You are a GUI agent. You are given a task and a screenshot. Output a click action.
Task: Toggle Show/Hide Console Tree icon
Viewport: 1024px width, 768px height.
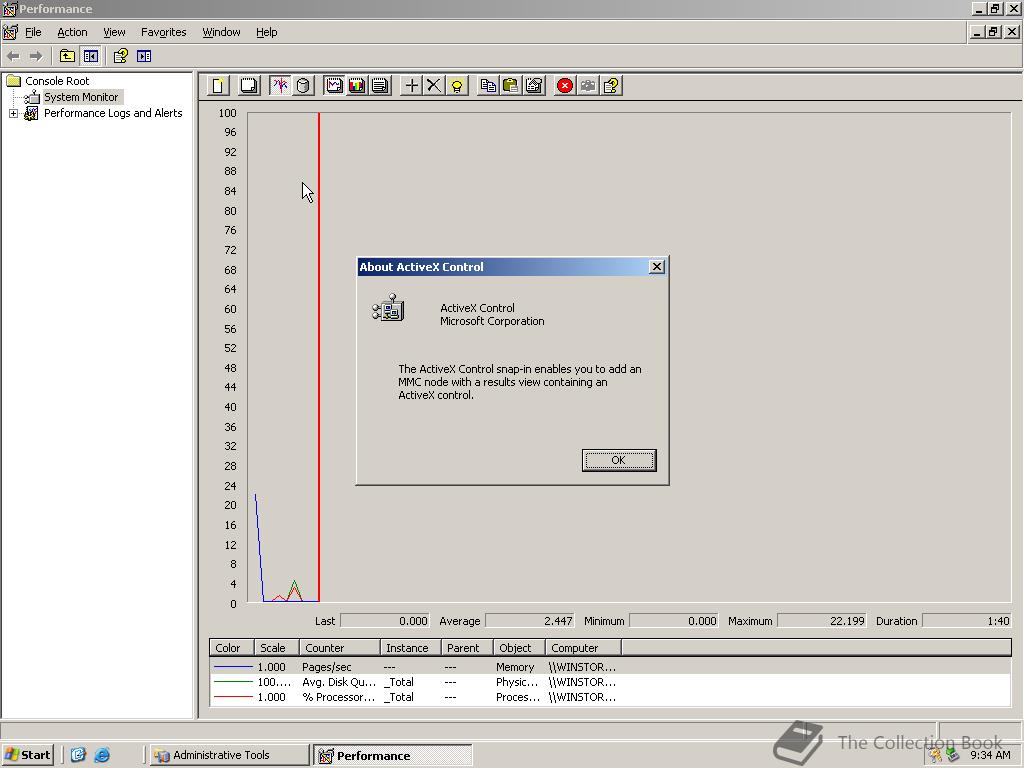[91, 56]
